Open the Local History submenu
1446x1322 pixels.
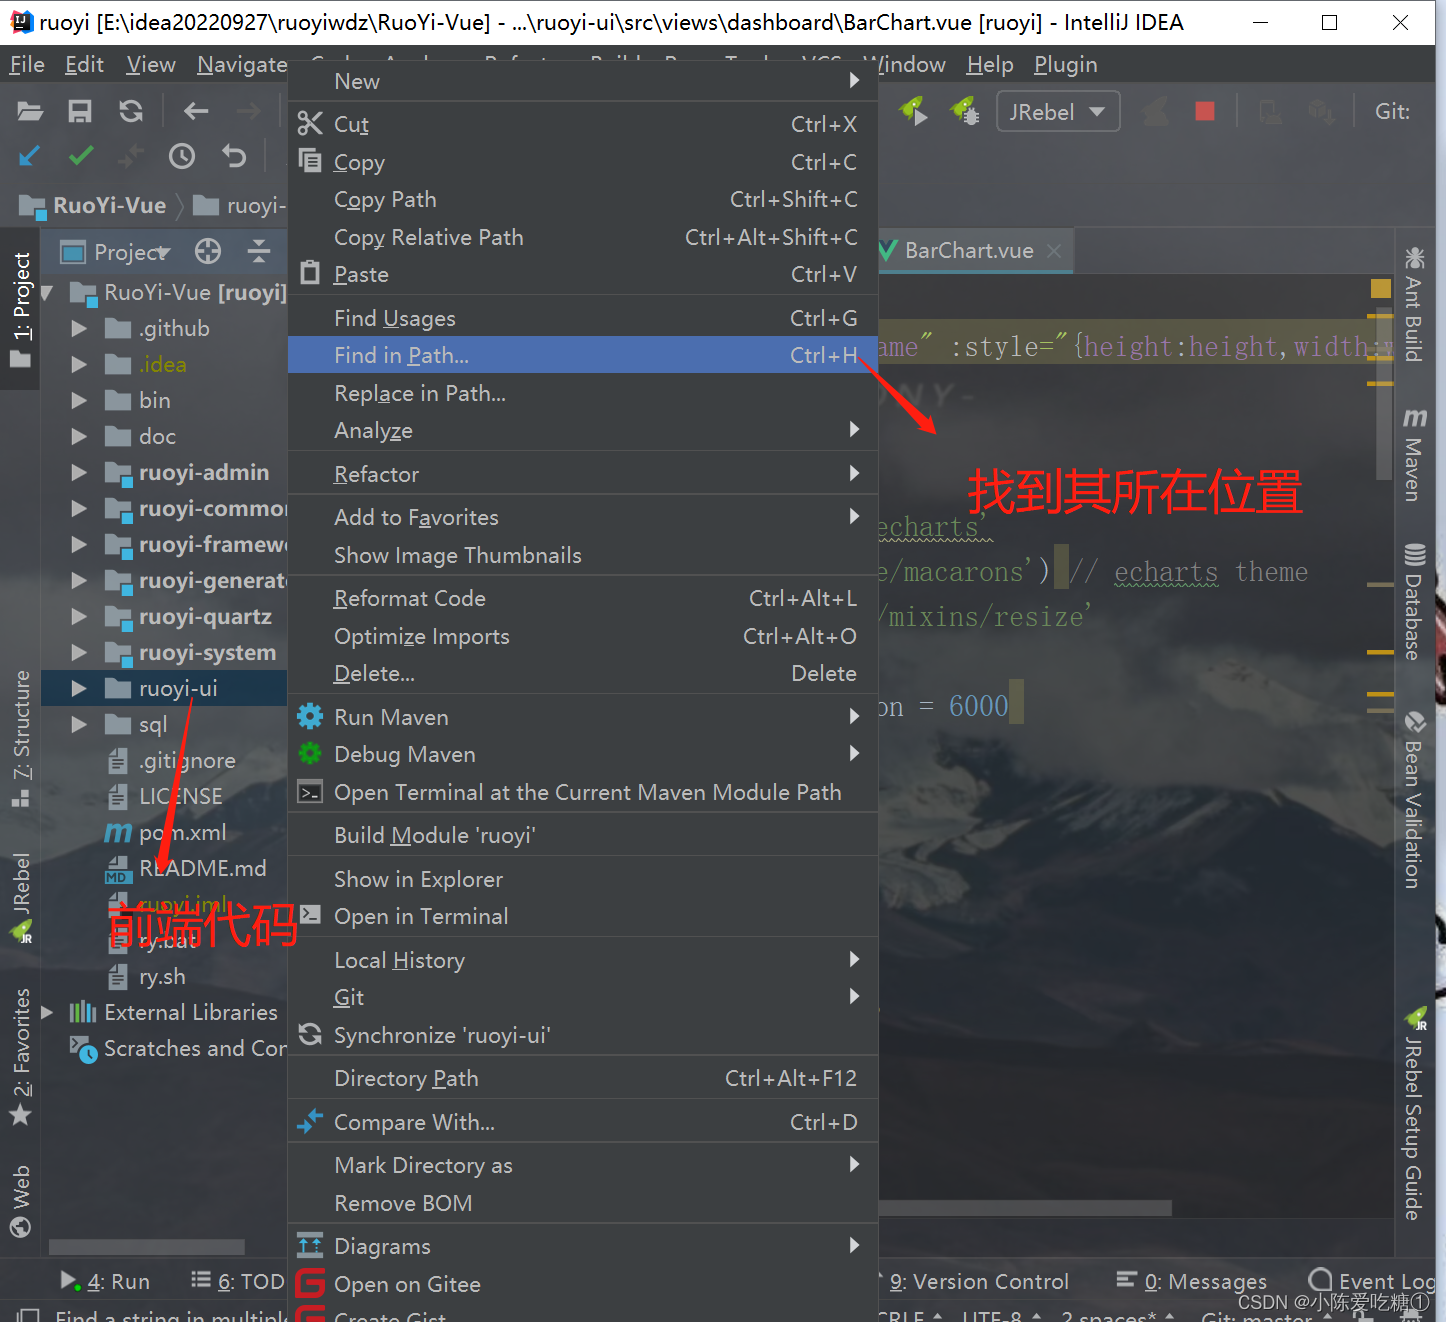583,960
